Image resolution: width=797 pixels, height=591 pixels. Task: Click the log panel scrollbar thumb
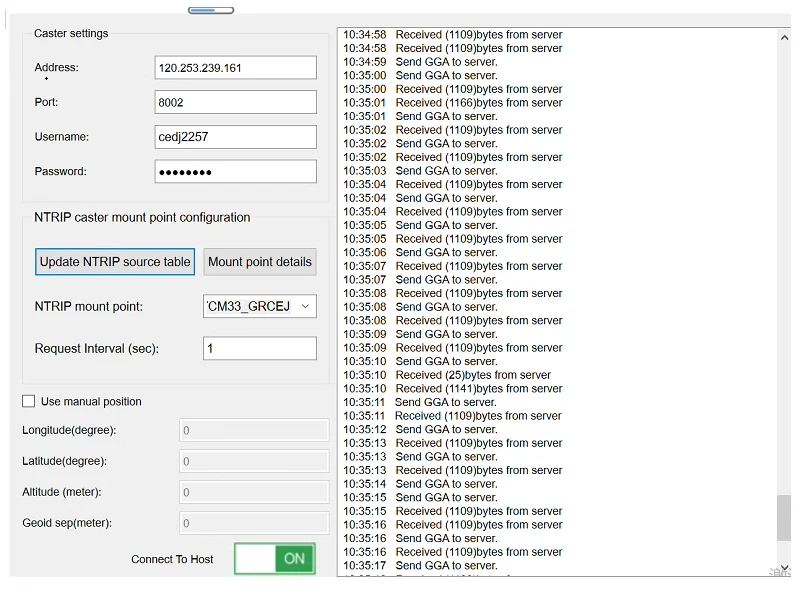pyautogui.click(x=783, y=518)
